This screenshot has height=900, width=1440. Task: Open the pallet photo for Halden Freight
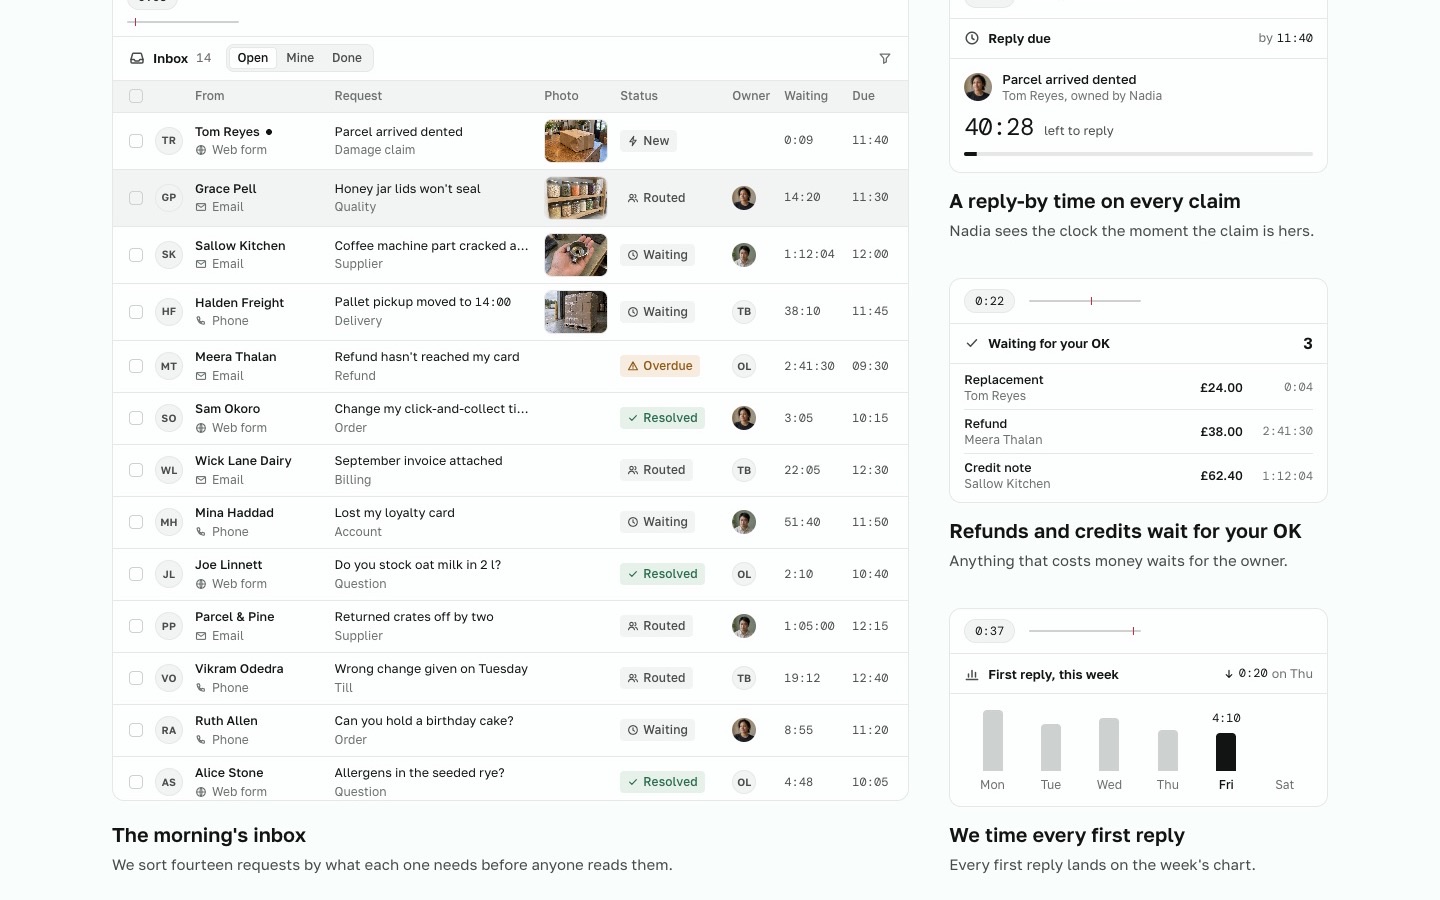576,312
